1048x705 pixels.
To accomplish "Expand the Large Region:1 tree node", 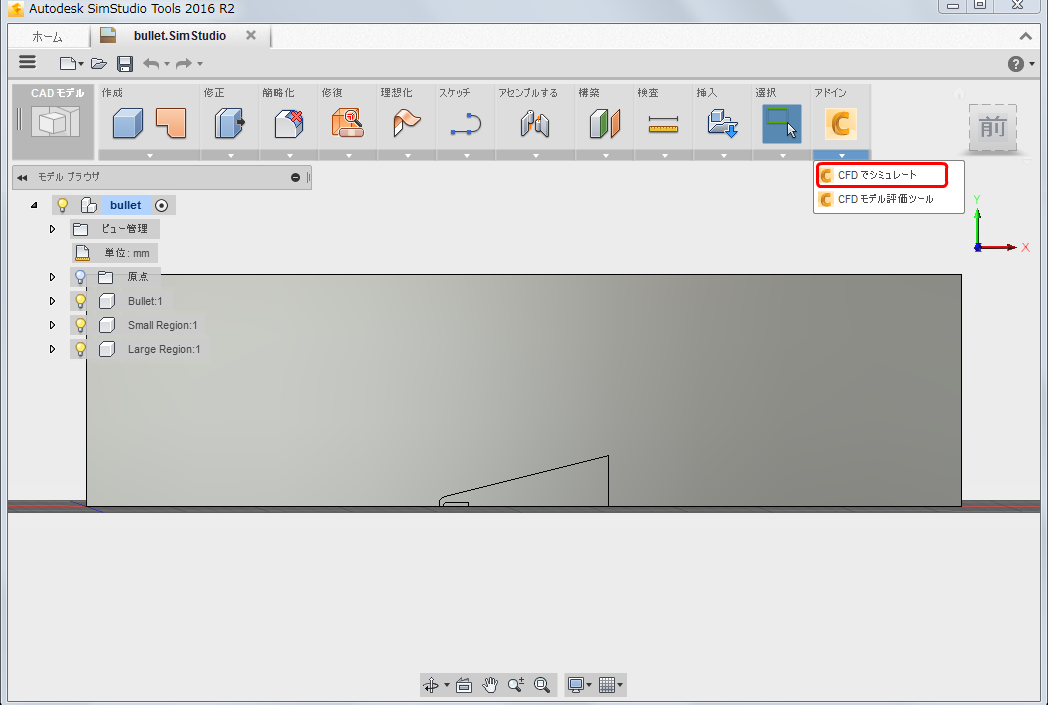I will coord(52,349).
